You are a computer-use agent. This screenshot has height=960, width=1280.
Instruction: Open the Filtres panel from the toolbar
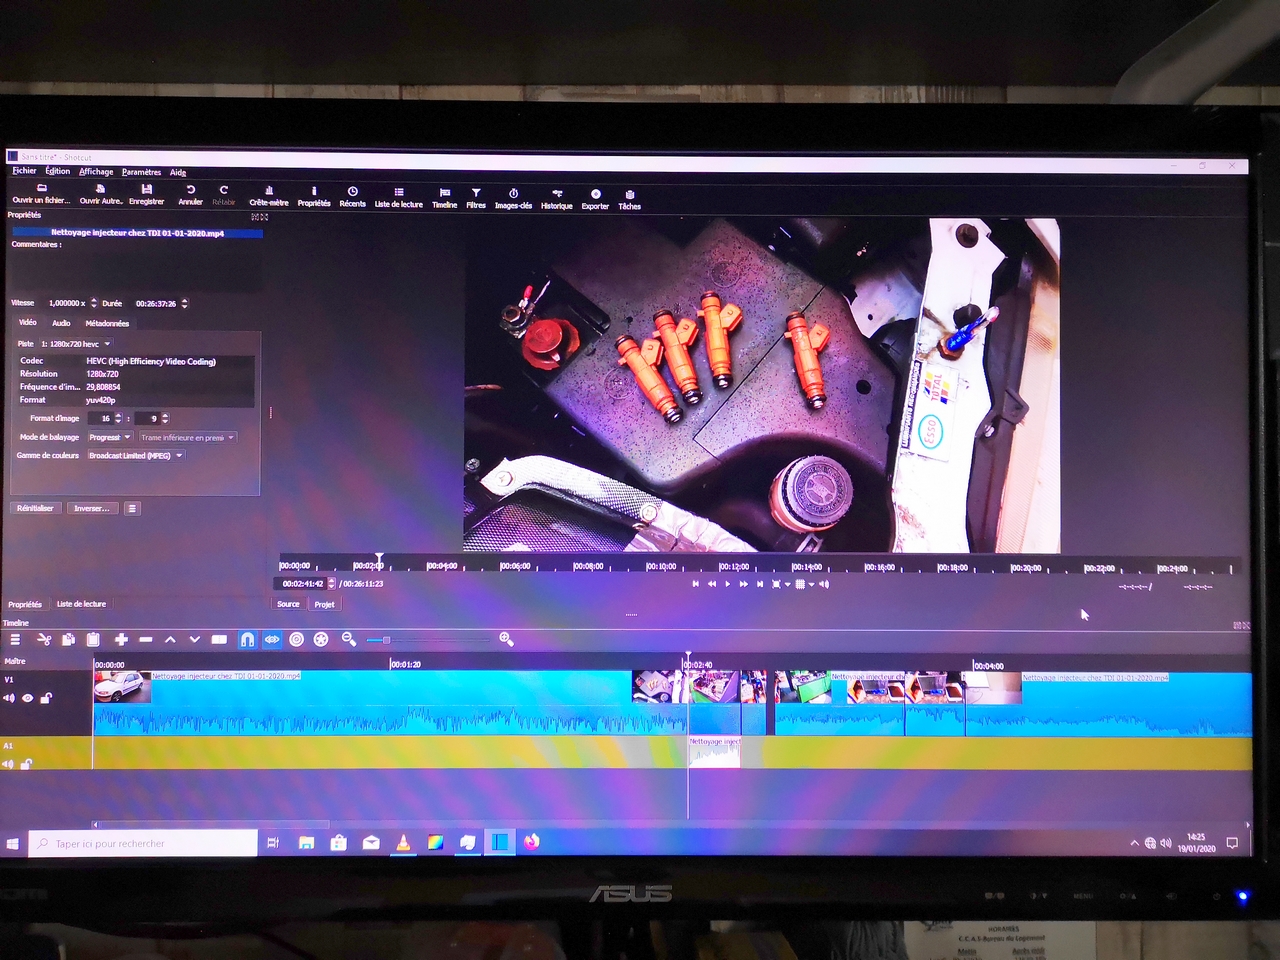pyautogui.click(x=476, y=198)
